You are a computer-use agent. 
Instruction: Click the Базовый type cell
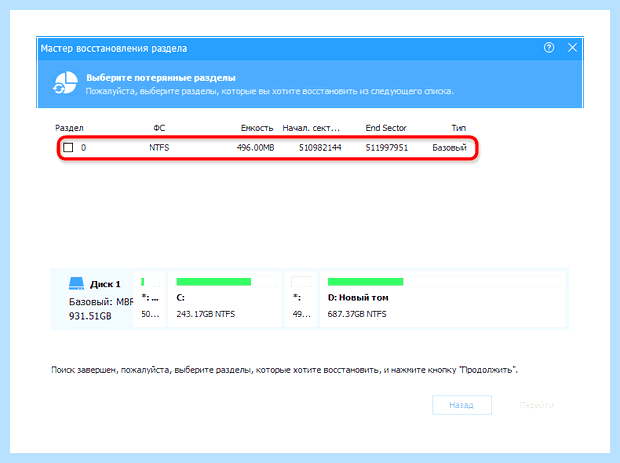[x=449, y=147]
